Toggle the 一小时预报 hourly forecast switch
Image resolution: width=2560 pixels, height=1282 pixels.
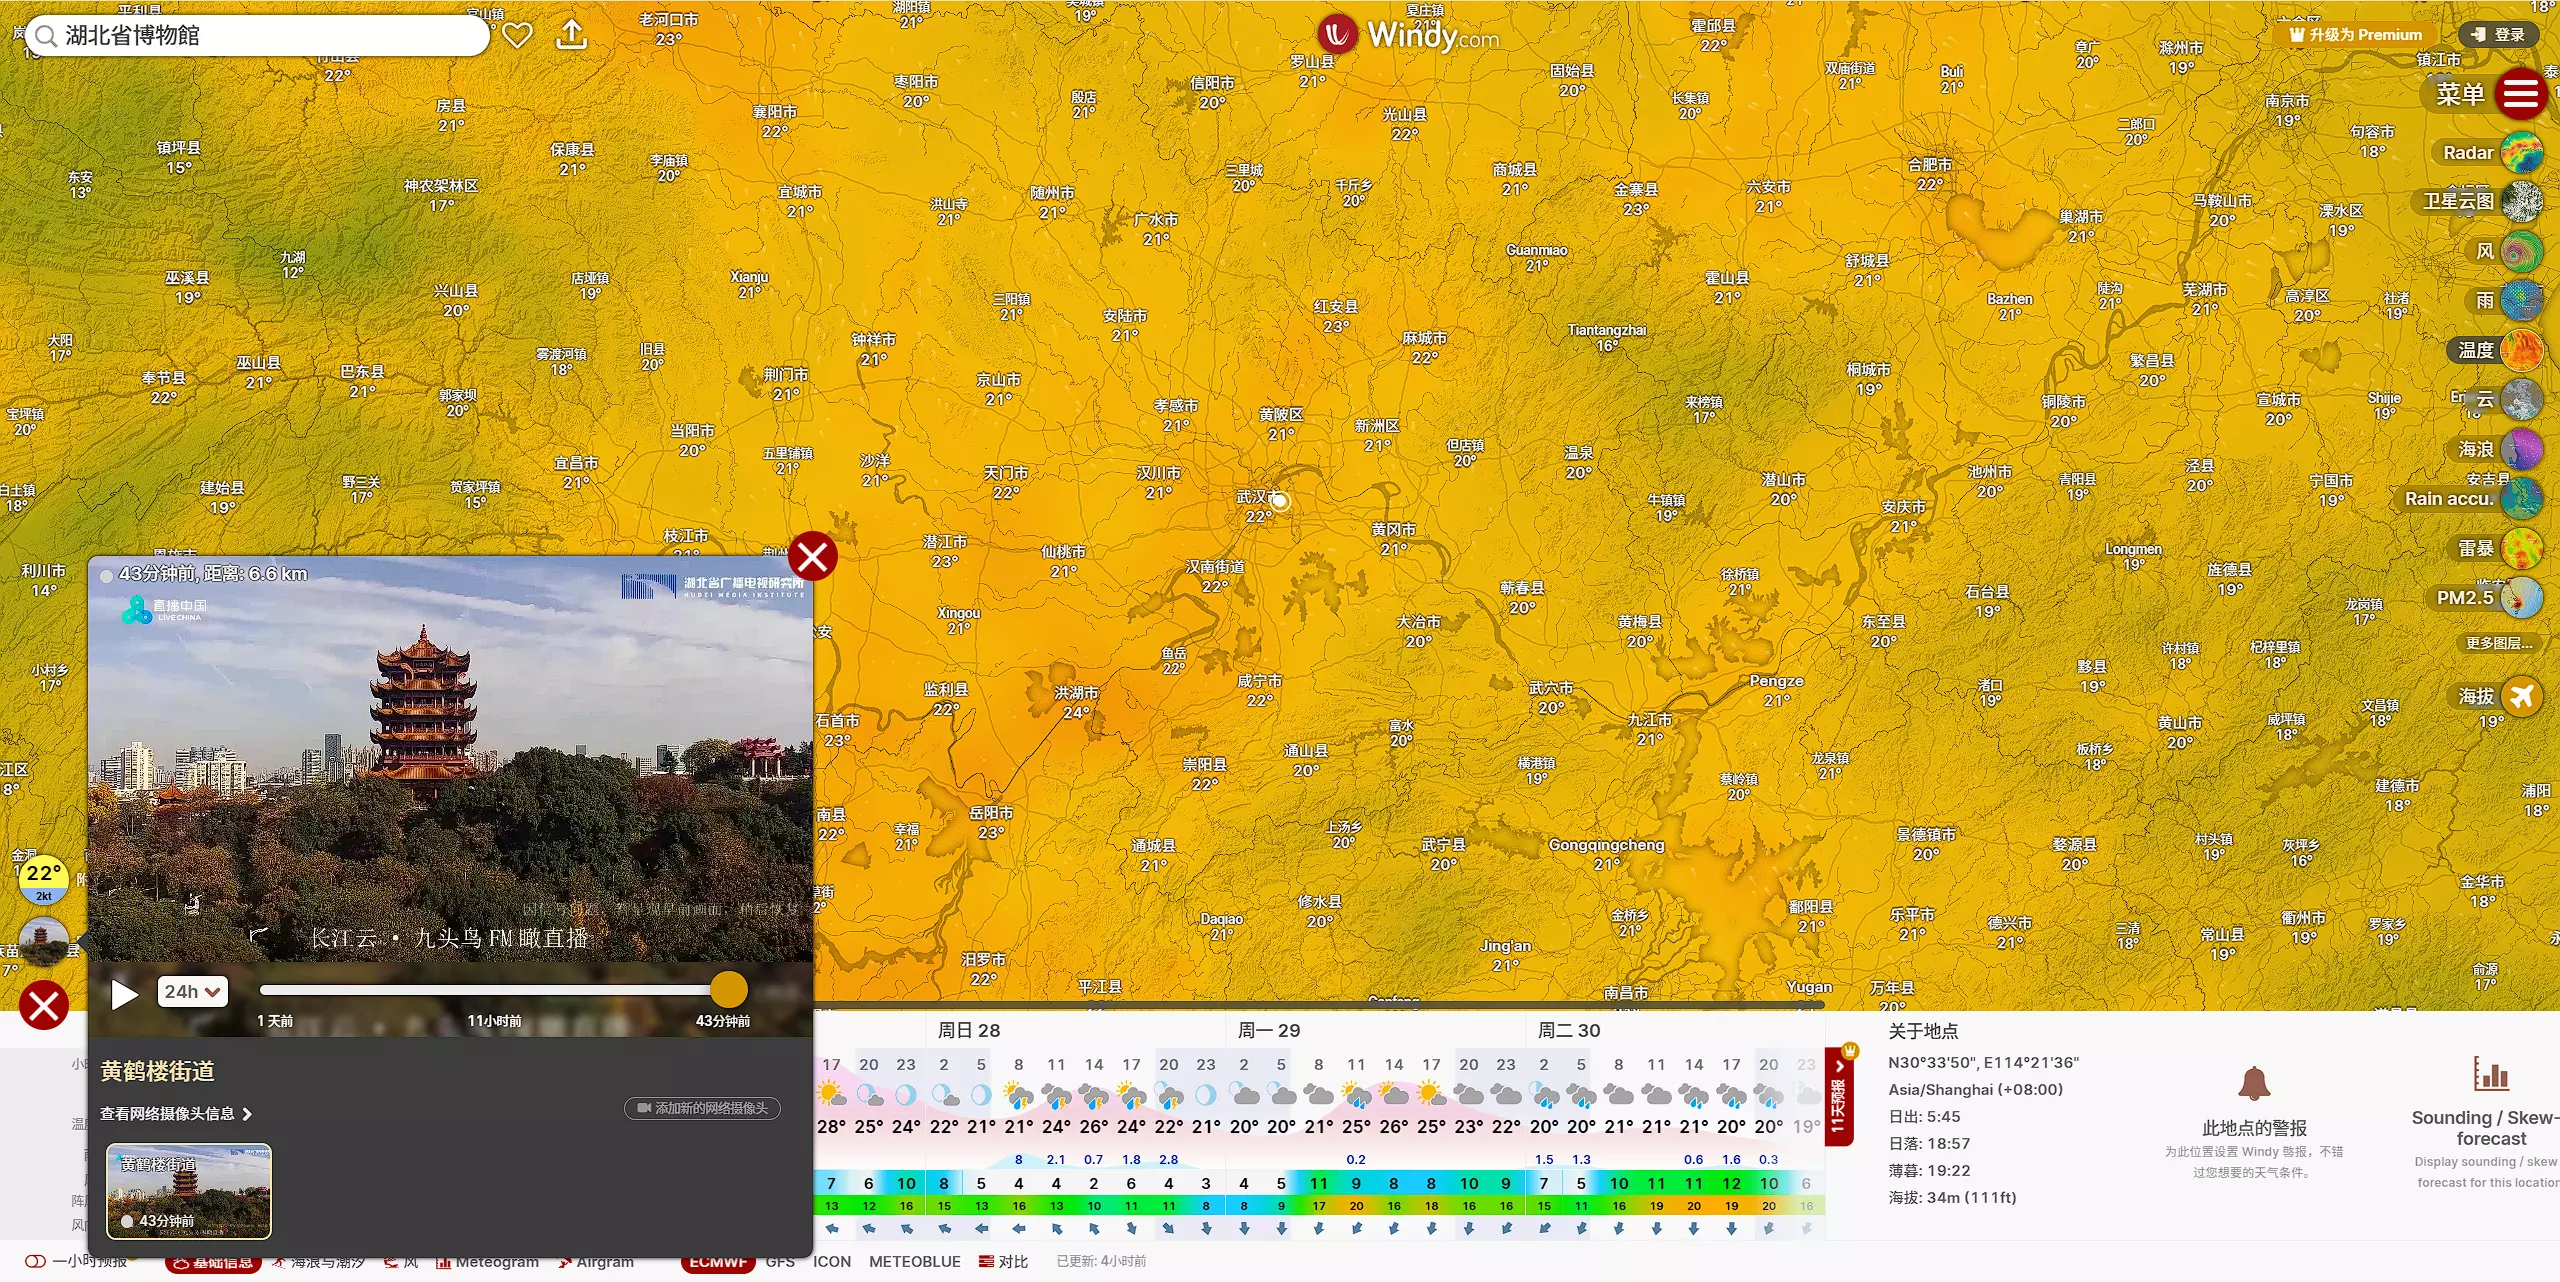tap(36, 1261)
